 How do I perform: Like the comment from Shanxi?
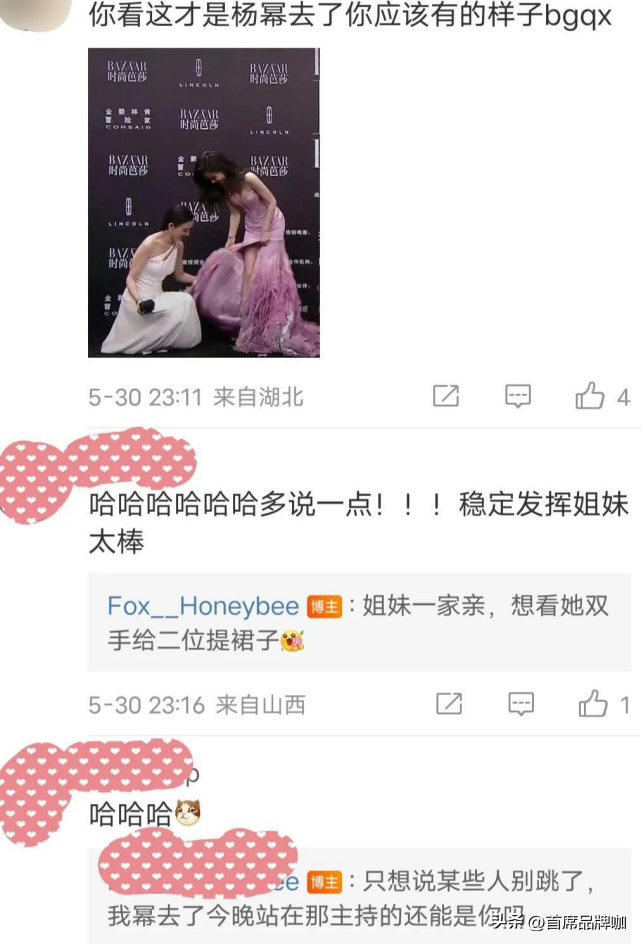point(593,703)
